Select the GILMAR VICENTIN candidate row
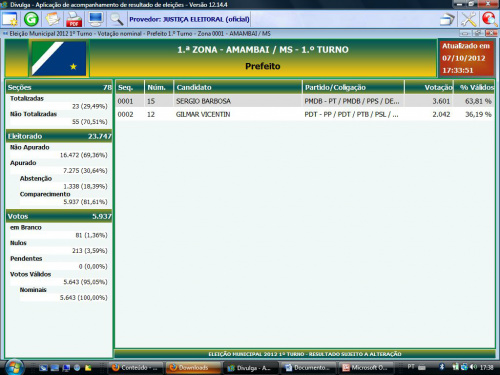The width and height of the screenshot is (500, 375). click(305, 114)
